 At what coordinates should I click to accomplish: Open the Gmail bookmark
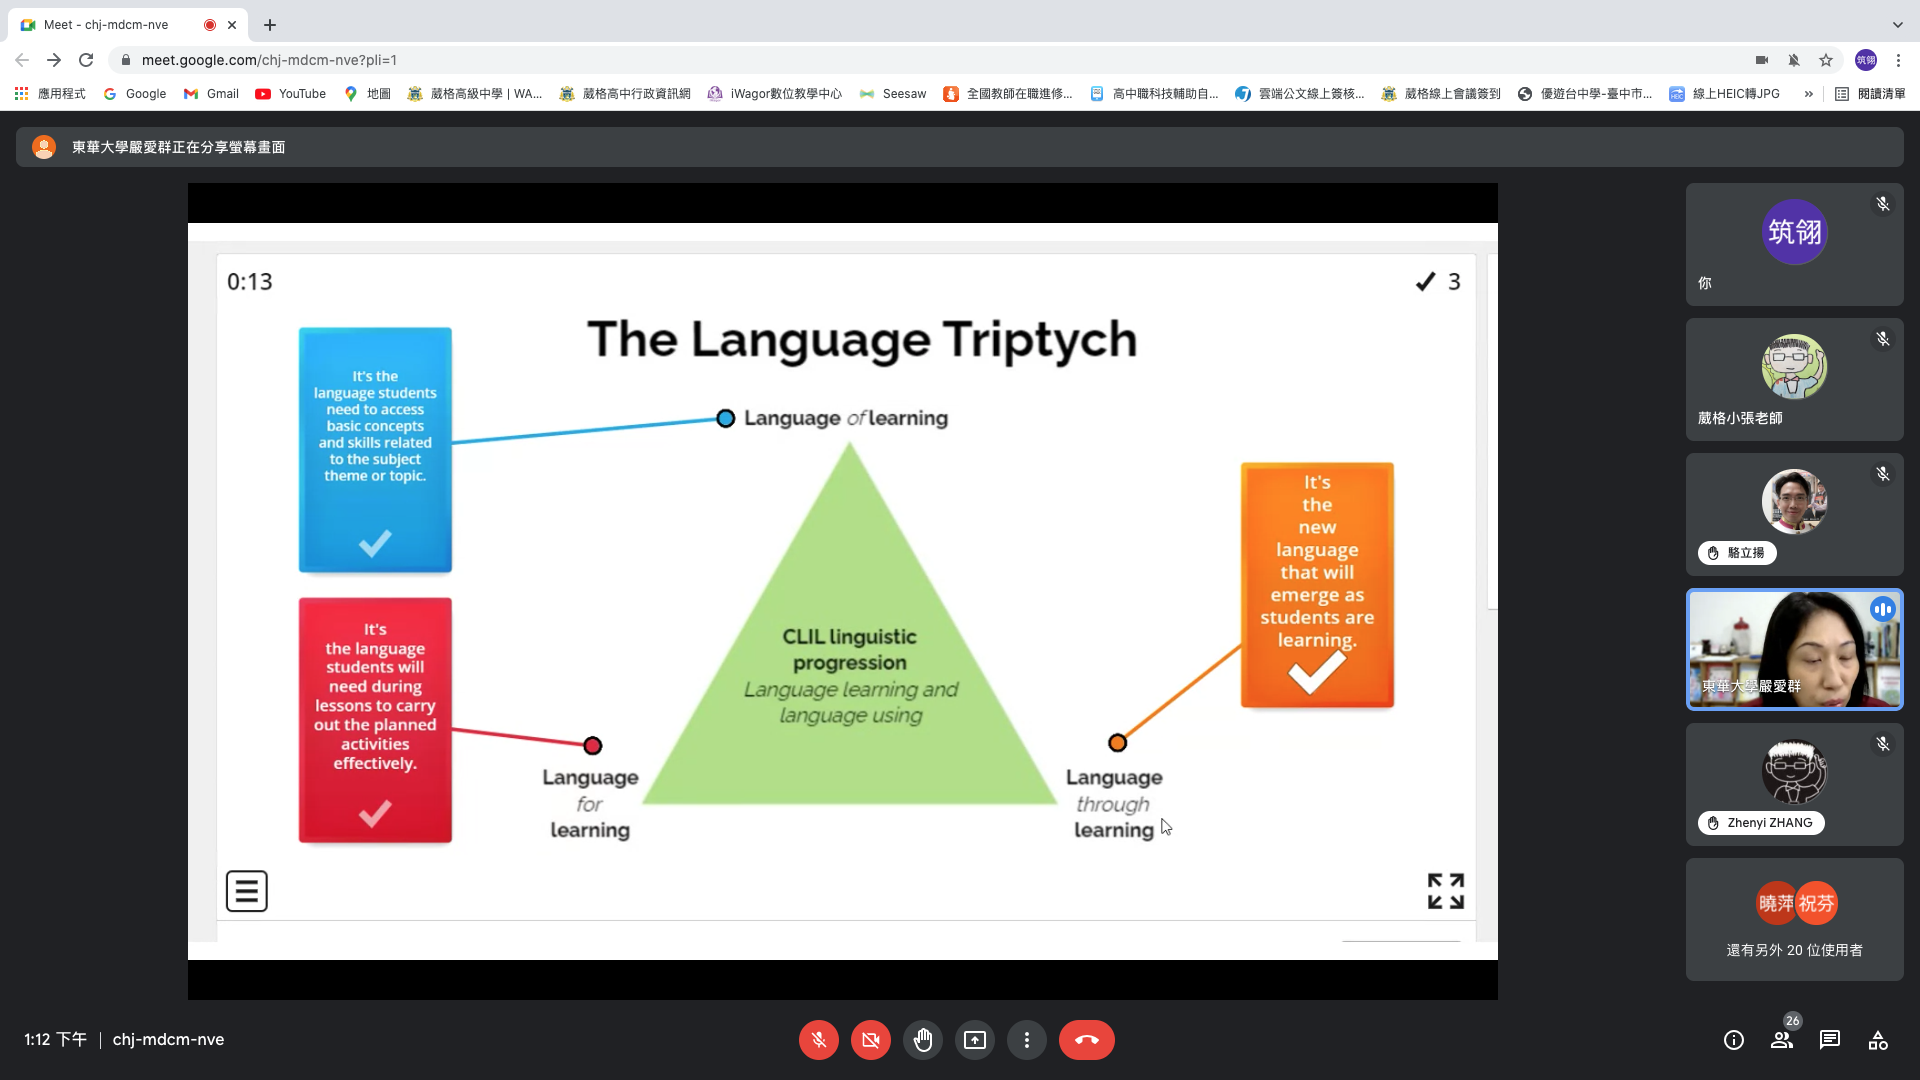pos(211,94)
